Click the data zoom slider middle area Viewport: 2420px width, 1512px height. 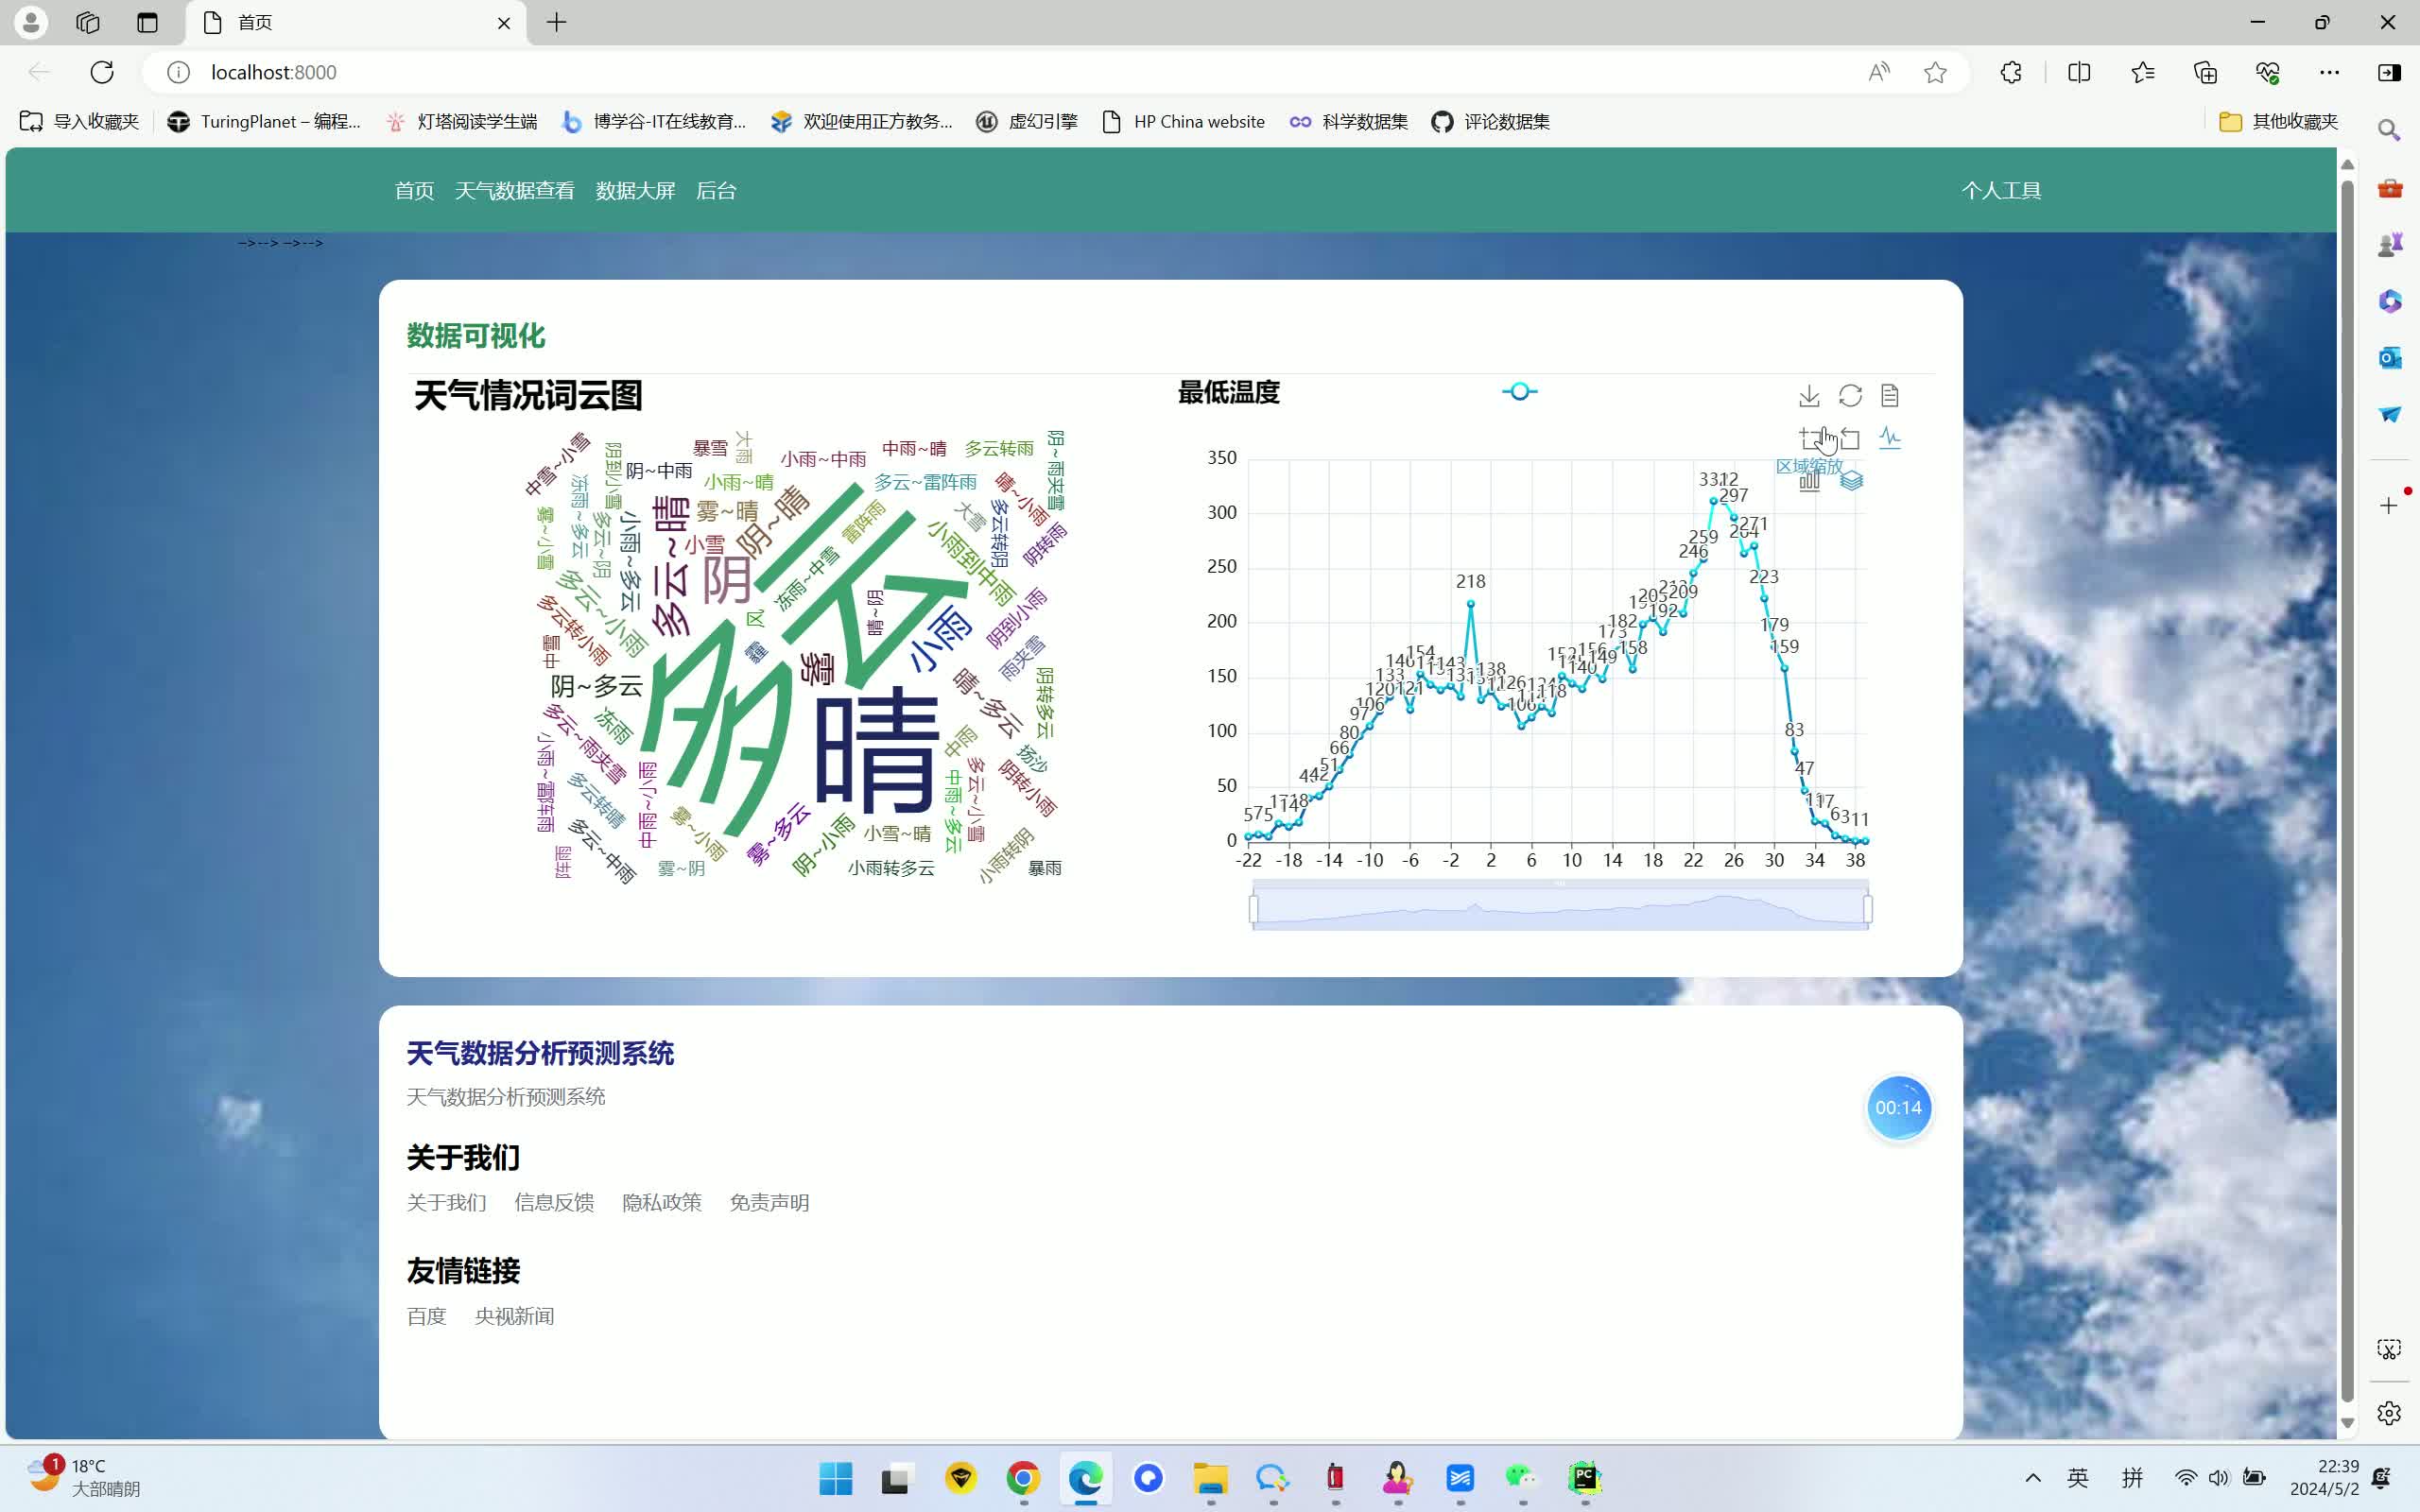click(1560, 908)
